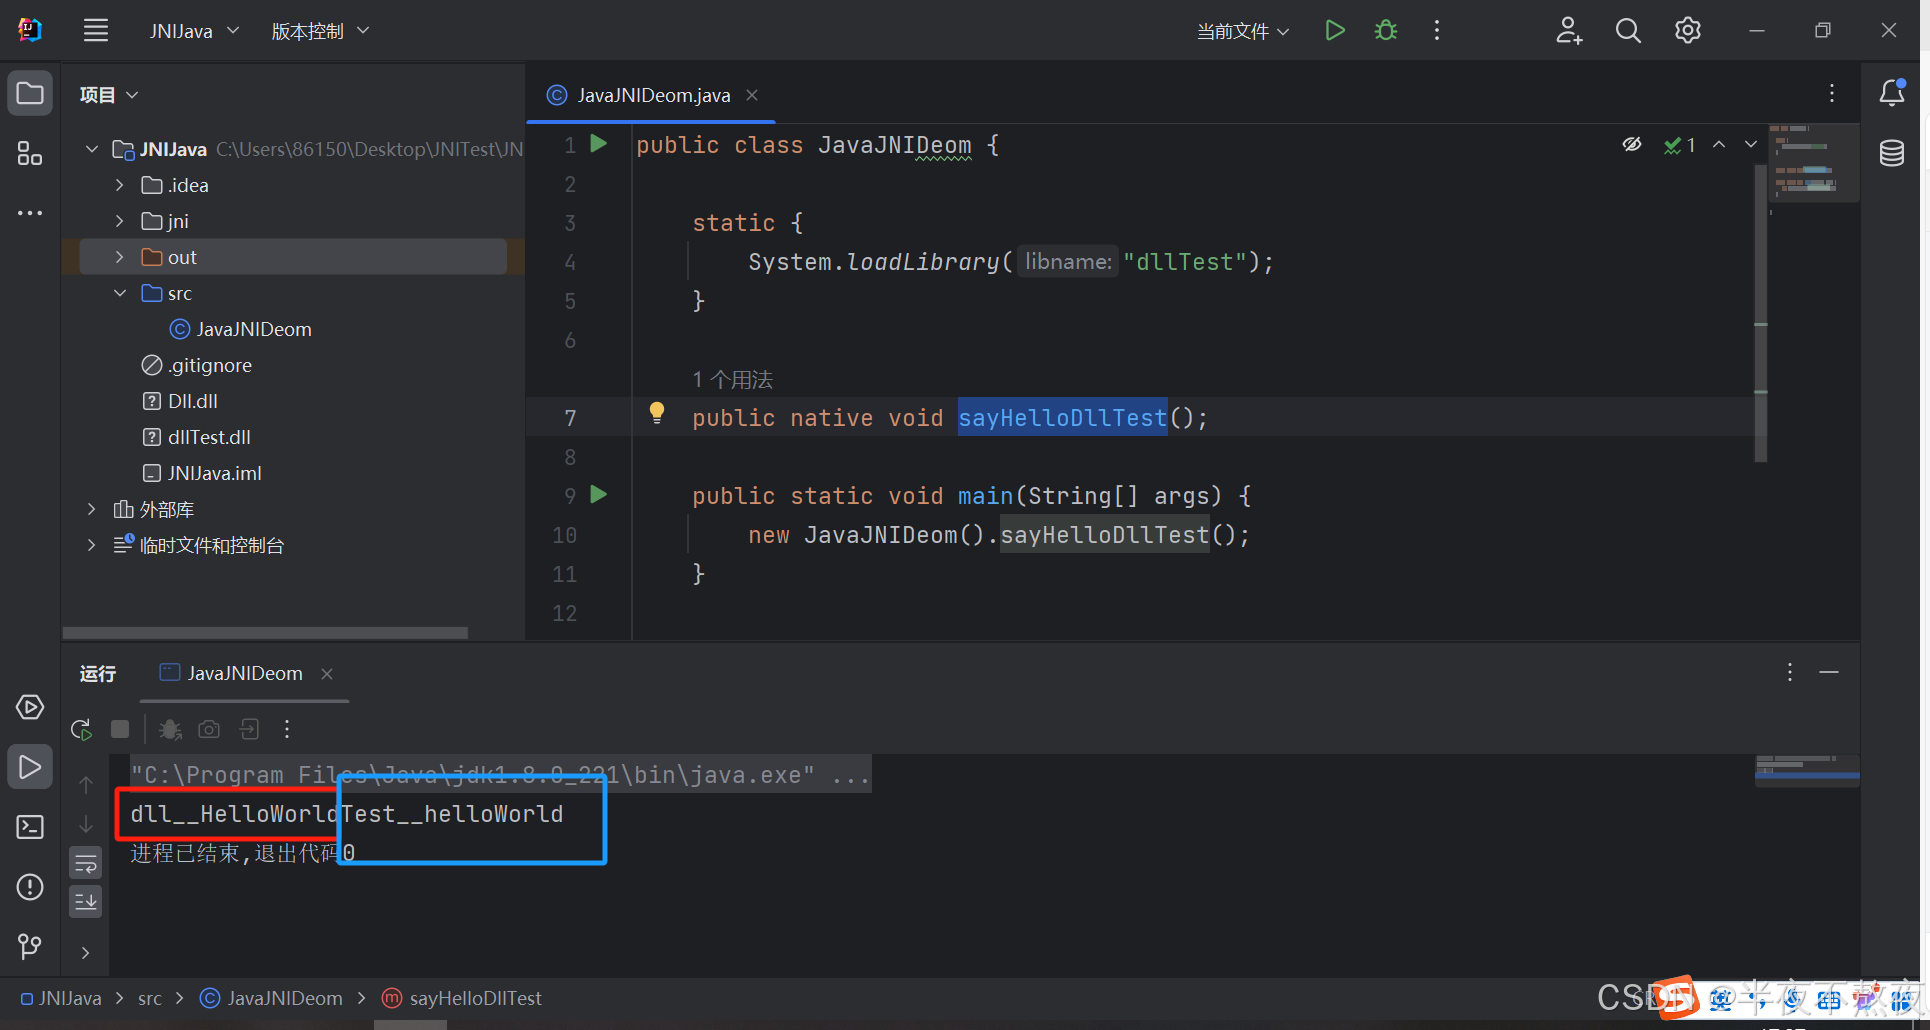Image resolution: width=1930 pixels, height=1030 pixels.
Task: Toggle scroll-to-end in the console output
Action: point(86,901)
